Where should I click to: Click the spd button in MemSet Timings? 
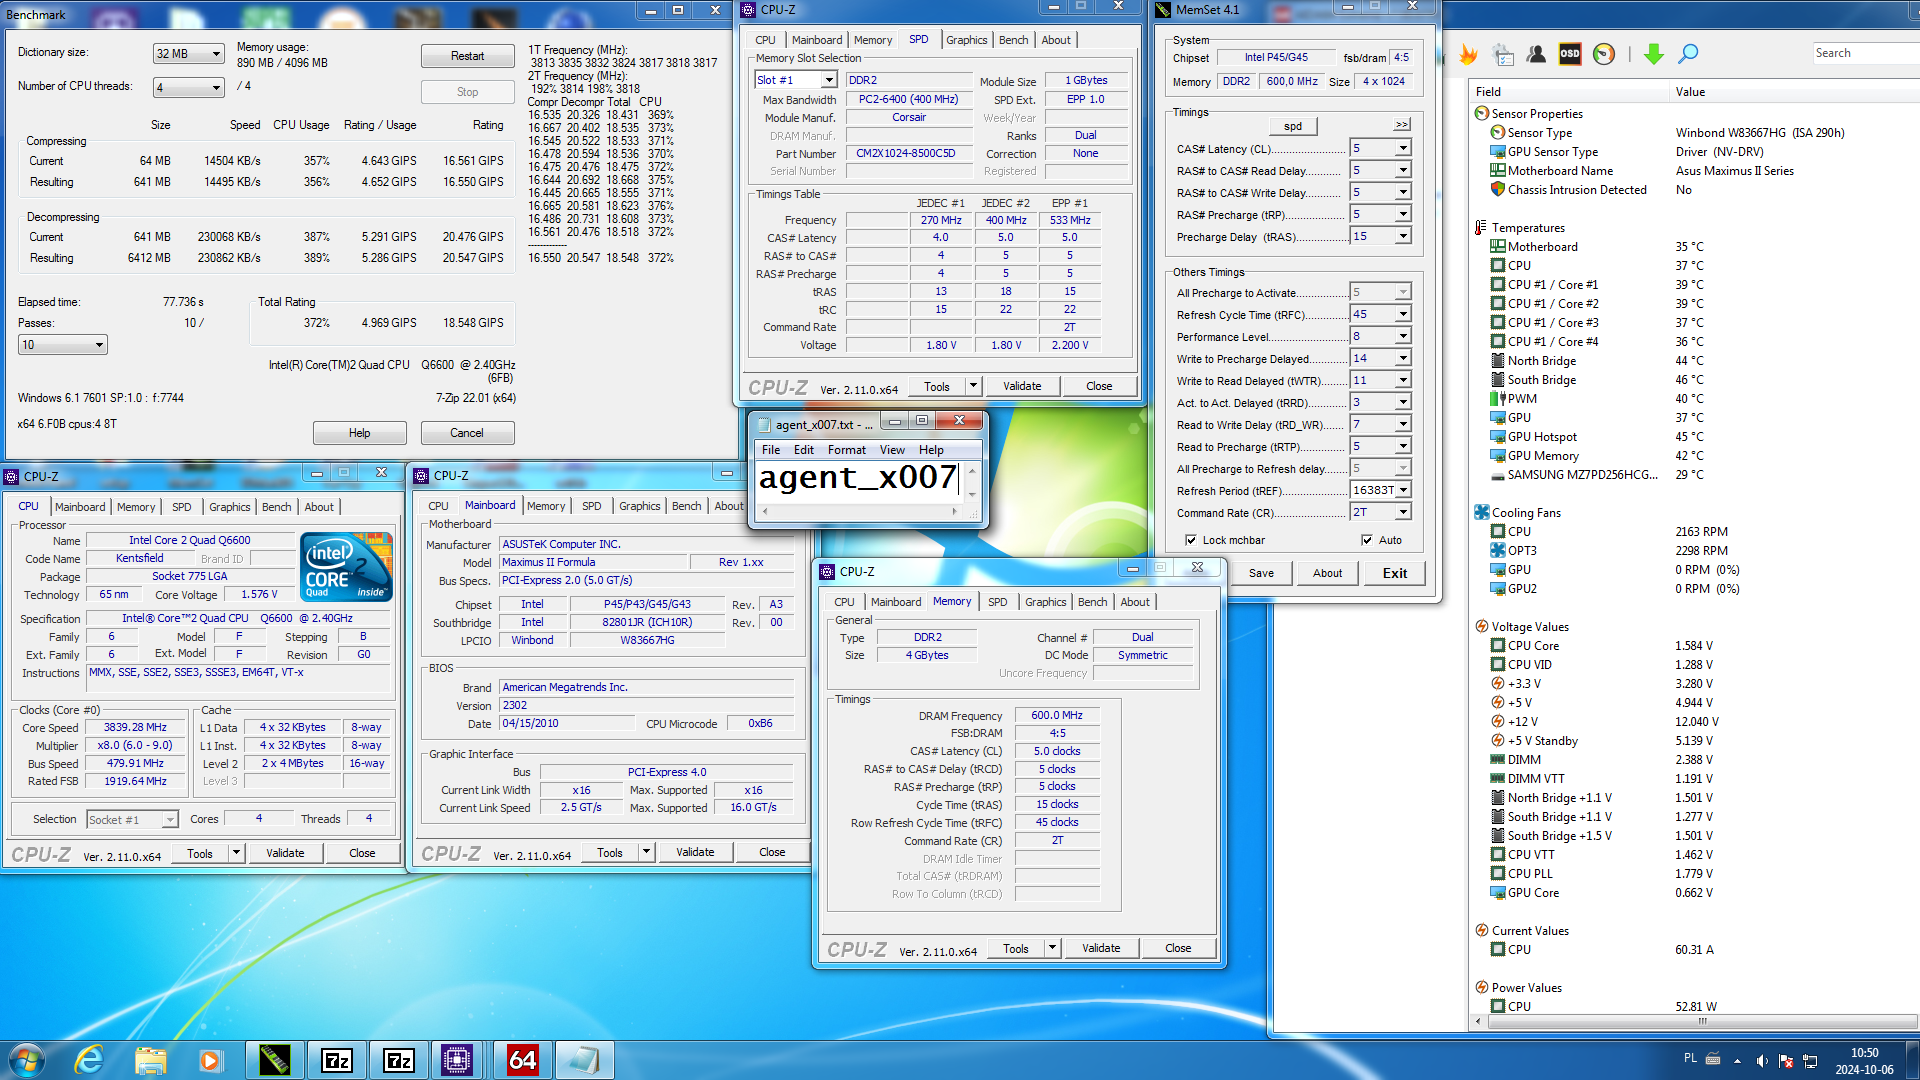(1293, 126)
